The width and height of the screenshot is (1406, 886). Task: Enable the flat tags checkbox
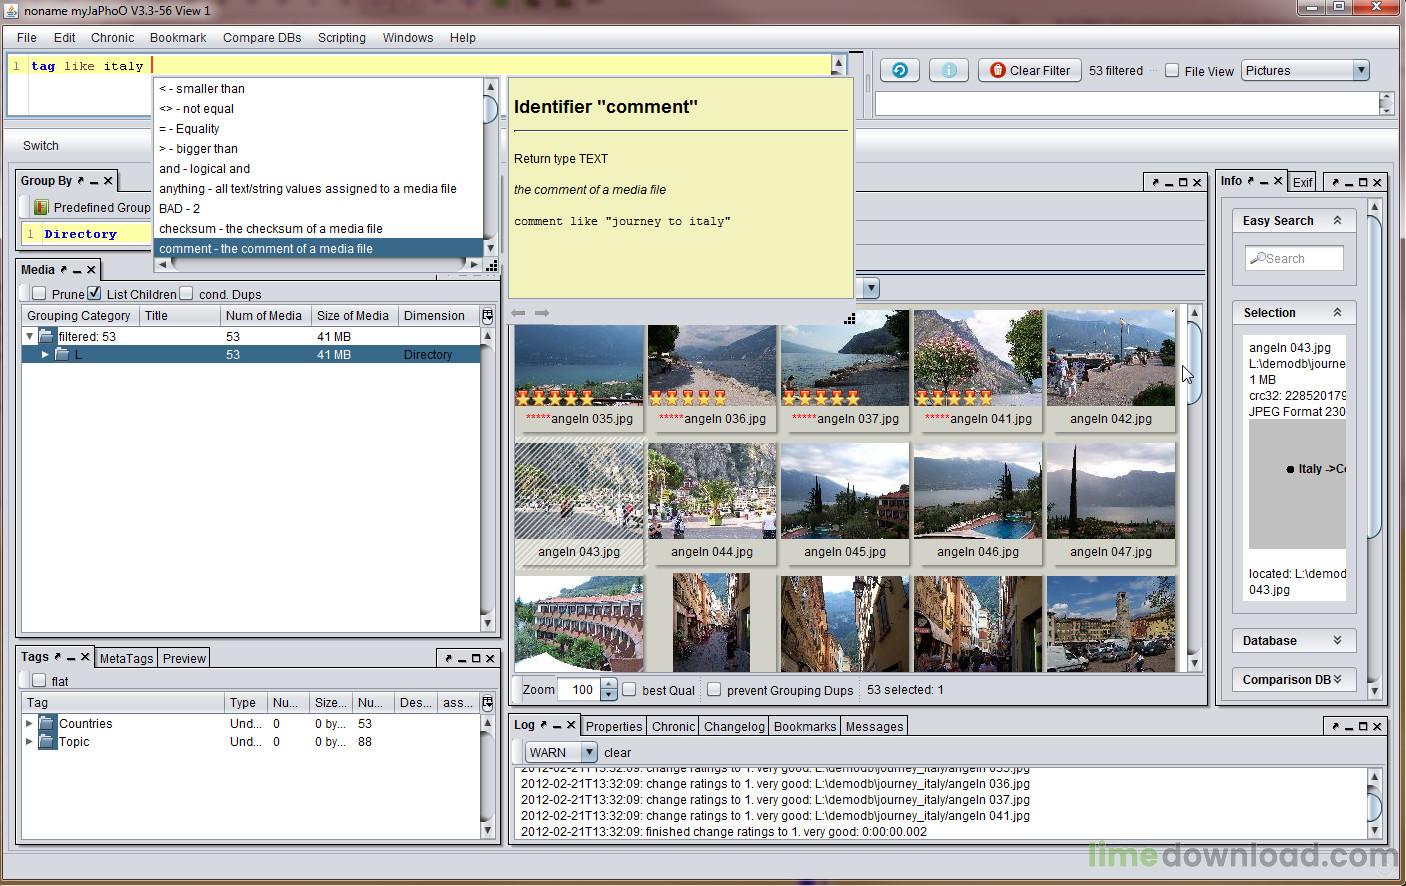39,680
